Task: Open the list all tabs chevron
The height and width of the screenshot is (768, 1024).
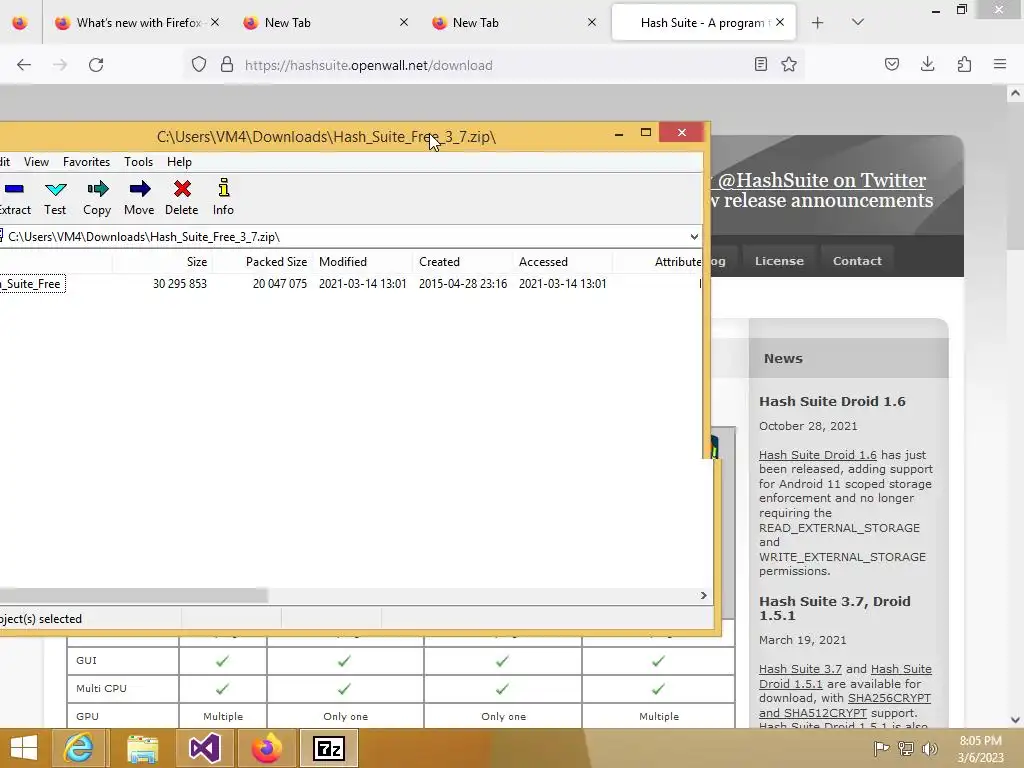Action: point(858,23)
